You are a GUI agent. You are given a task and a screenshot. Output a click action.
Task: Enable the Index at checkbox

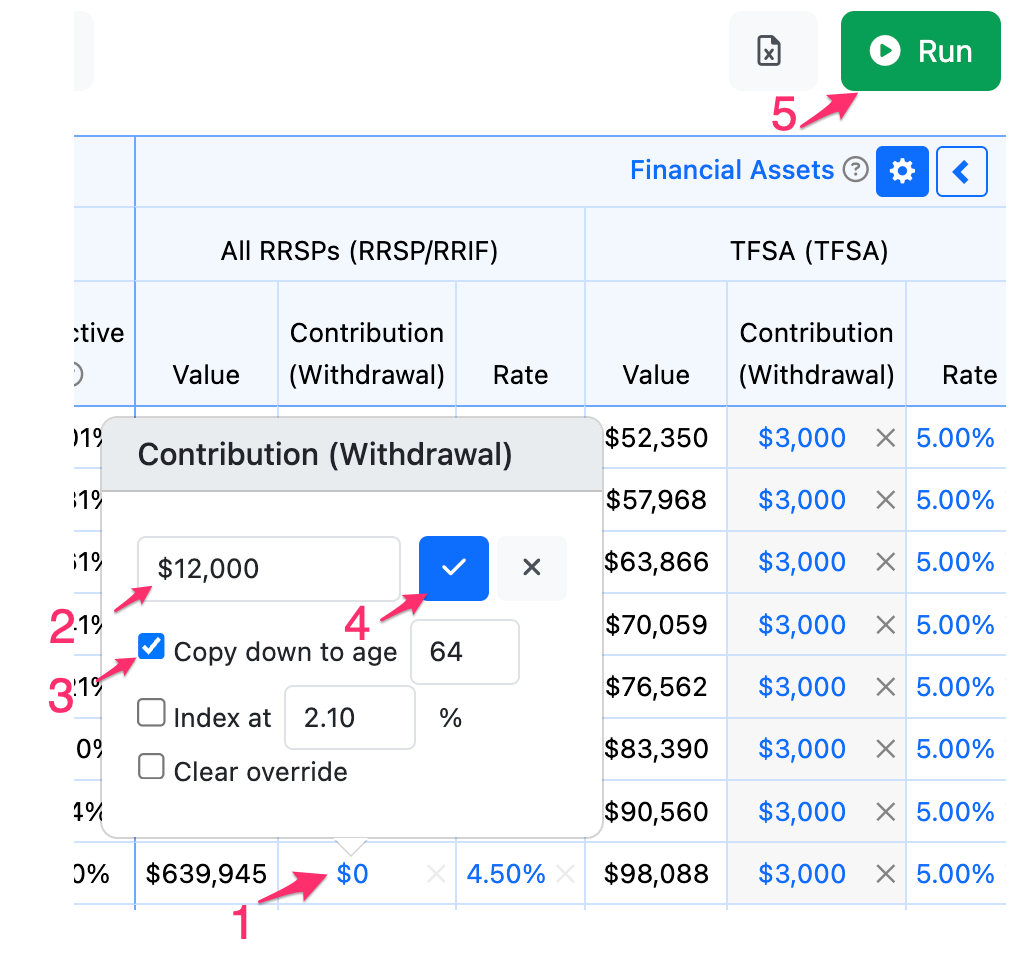[151, 712]
